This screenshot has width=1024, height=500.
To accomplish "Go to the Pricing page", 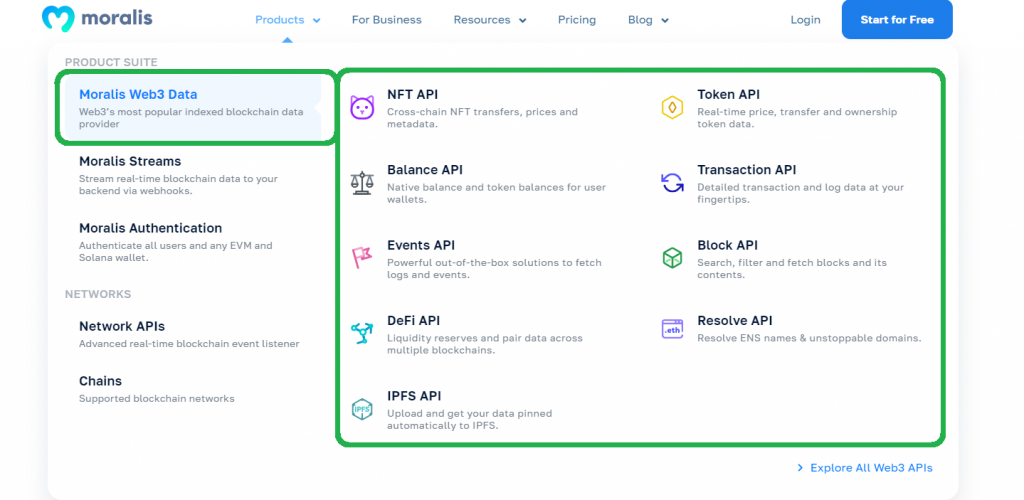I will click(x=577, y=20).
